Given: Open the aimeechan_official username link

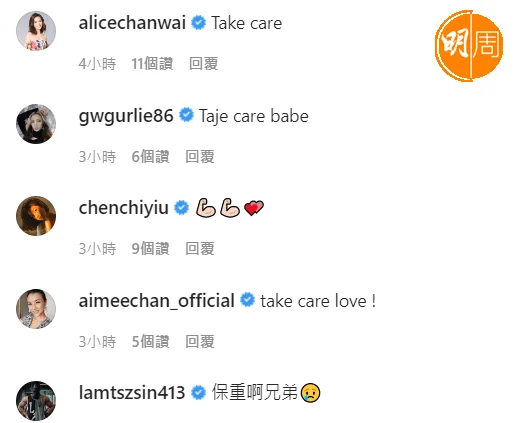Looking at the screenshot, I should click(157, 300).
